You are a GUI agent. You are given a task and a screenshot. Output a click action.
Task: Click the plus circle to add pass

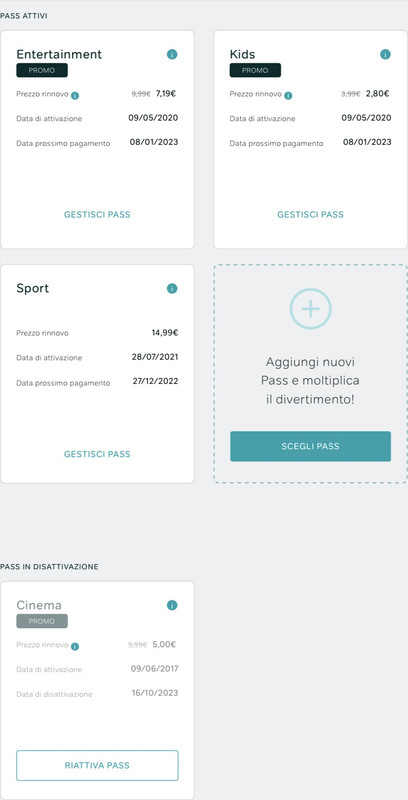(311, 309)
